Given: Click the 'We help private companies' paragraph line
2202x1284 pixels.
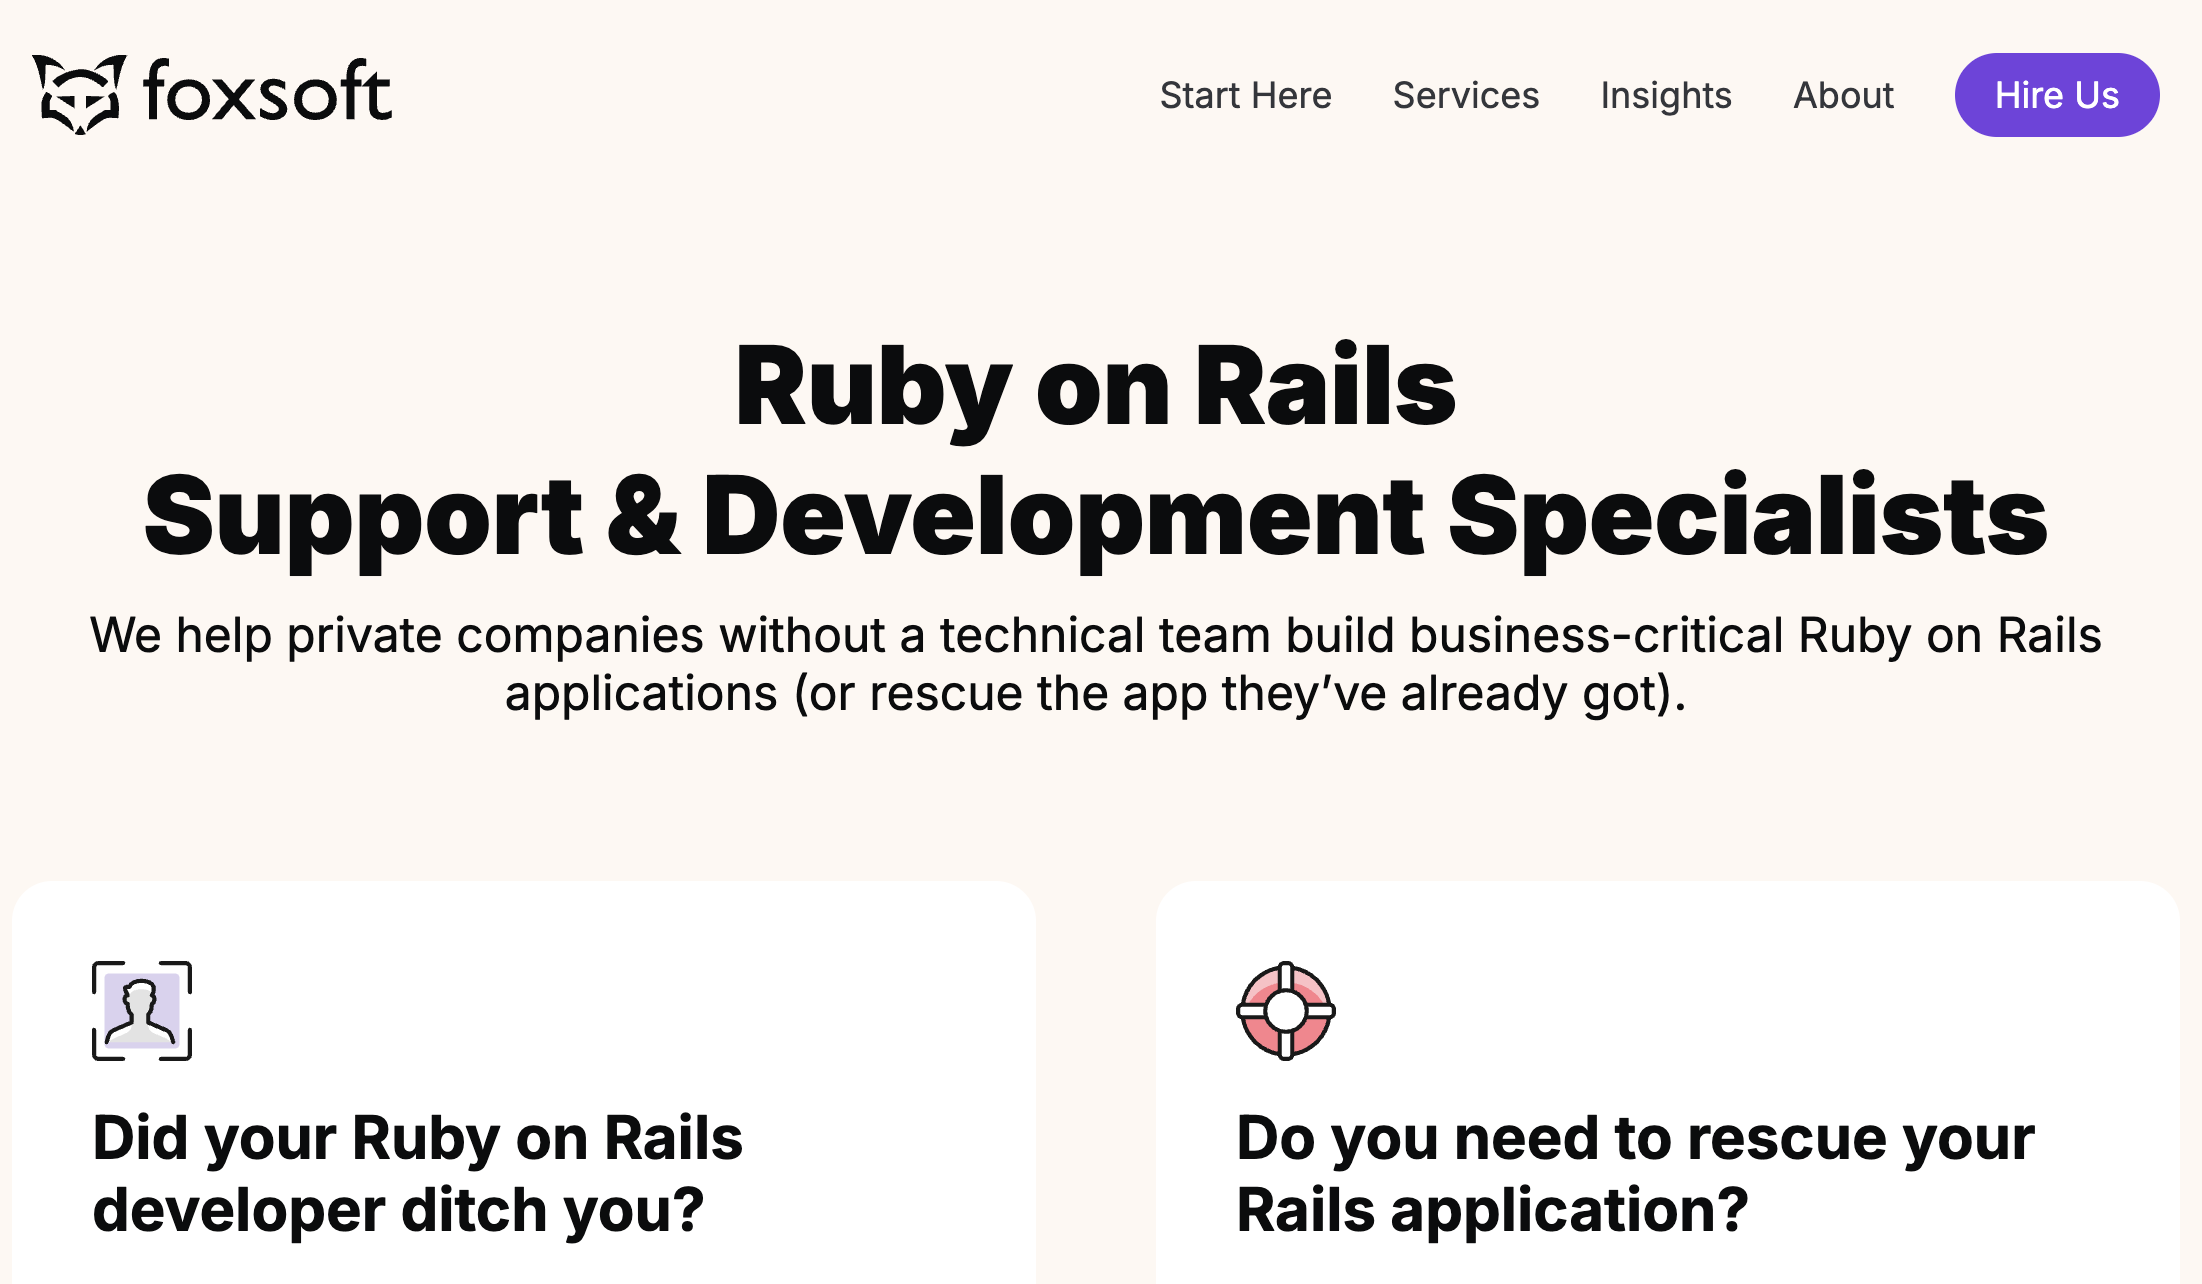Looking at the screenshot, I should pos(1096,635).
